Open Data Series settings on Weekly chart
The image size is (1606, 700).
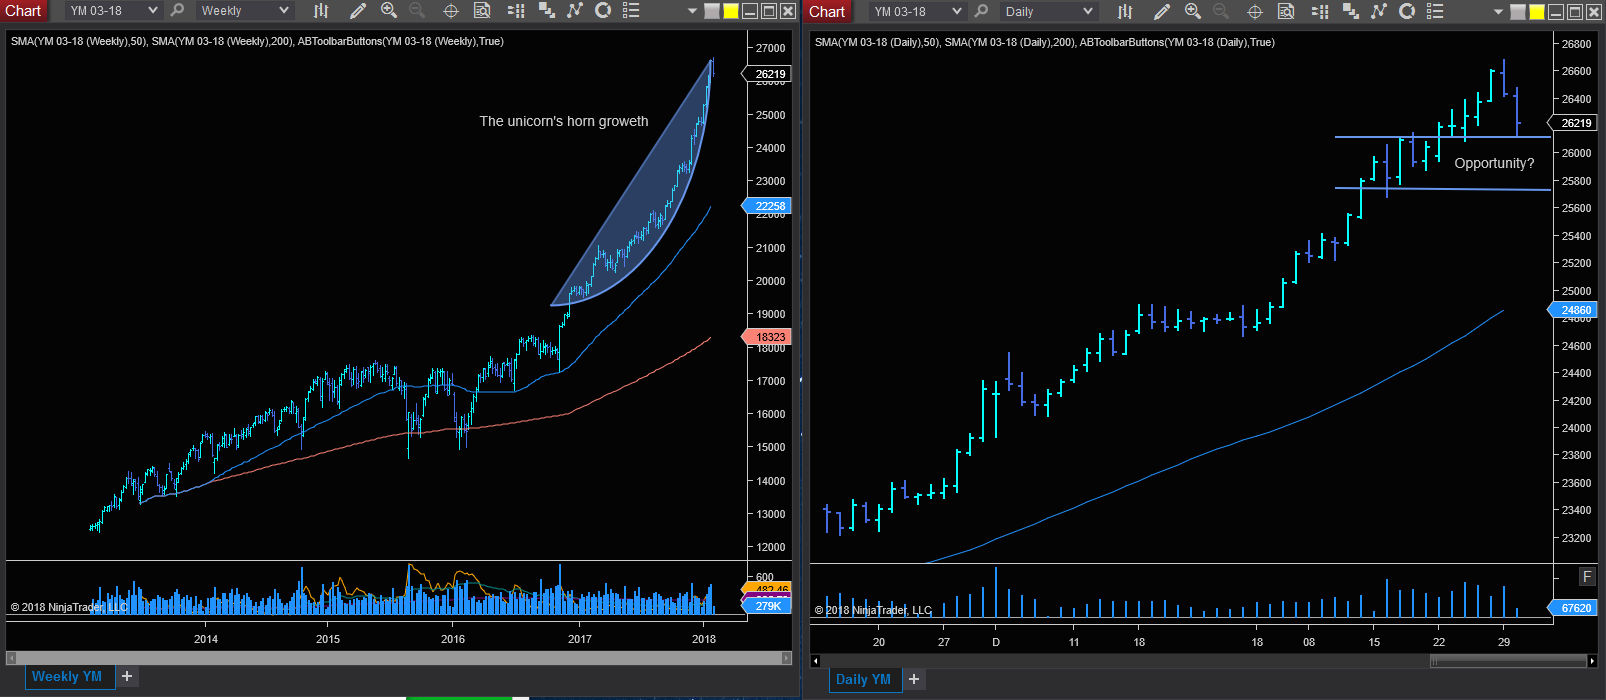(546, 11)
